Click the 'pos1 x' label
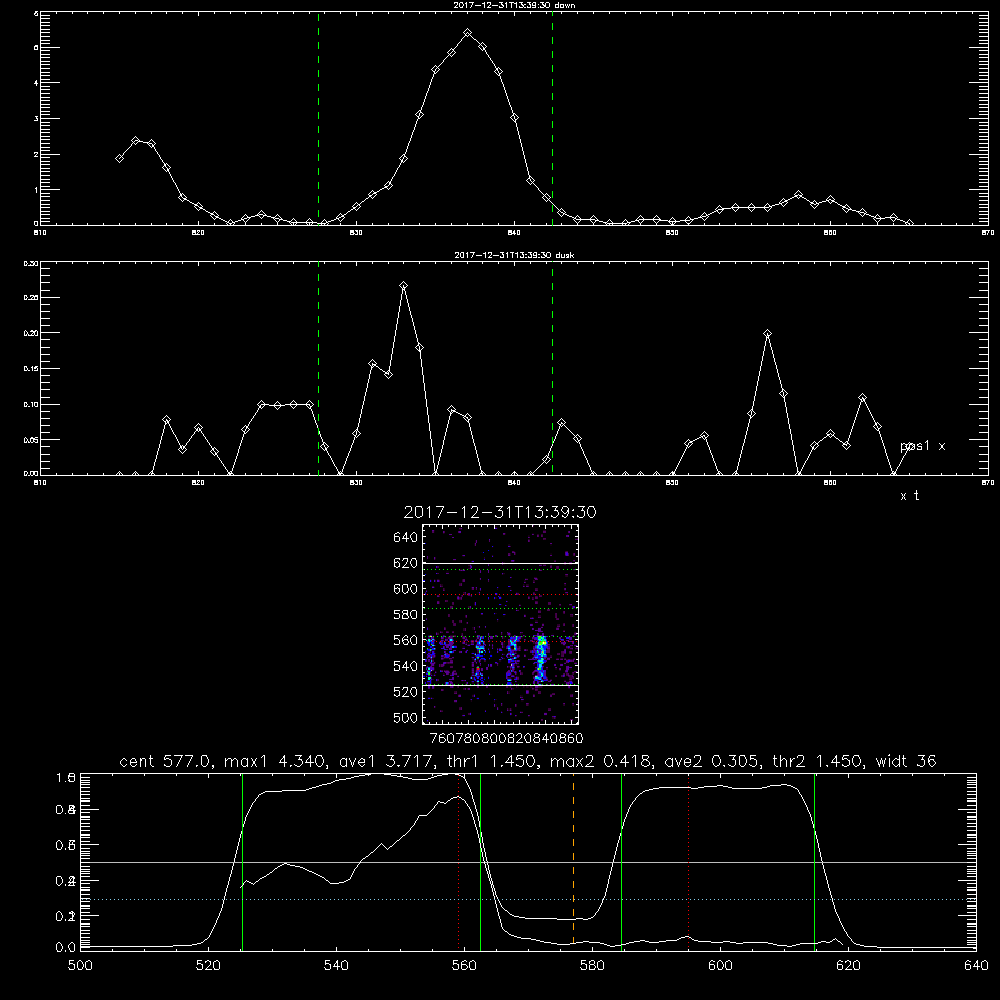This screenshot has width=1000, height=1000. (x=922, y=446)
